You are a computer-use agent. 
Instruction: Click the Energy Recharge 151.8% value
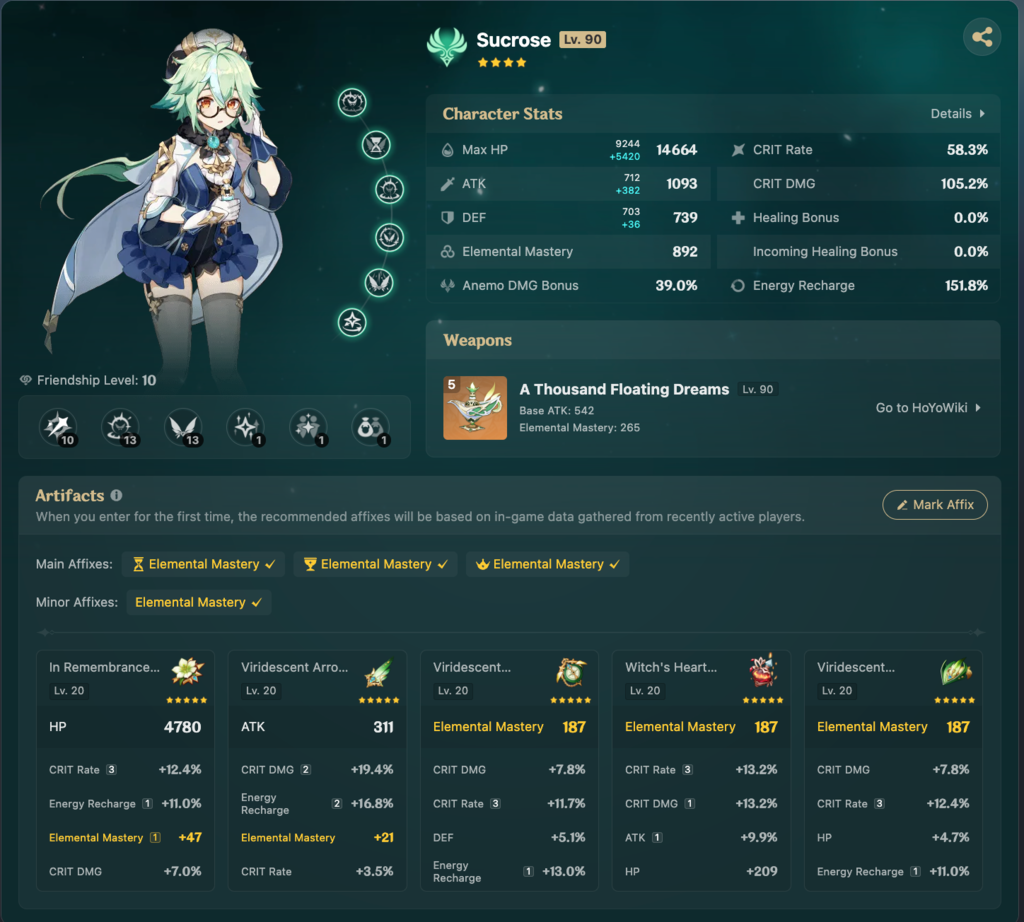tap(966, 286)
